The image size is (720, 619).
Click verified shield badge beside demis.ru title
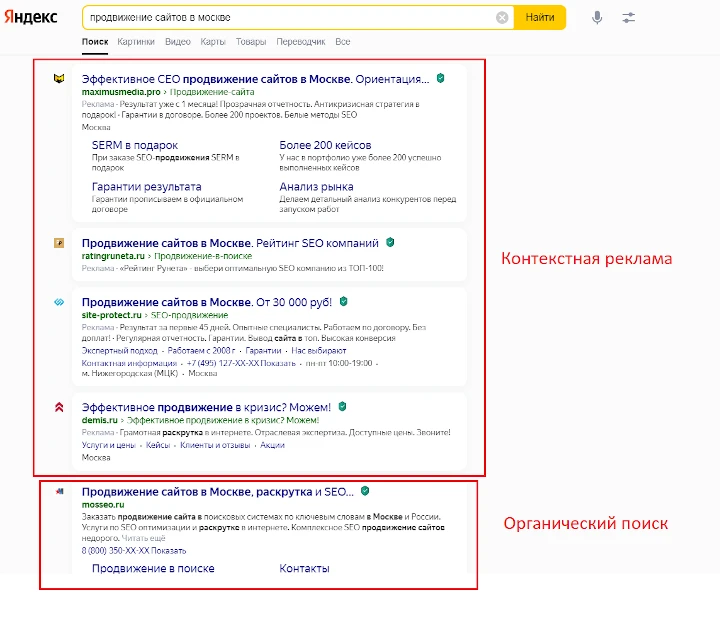tap(341, 407)
